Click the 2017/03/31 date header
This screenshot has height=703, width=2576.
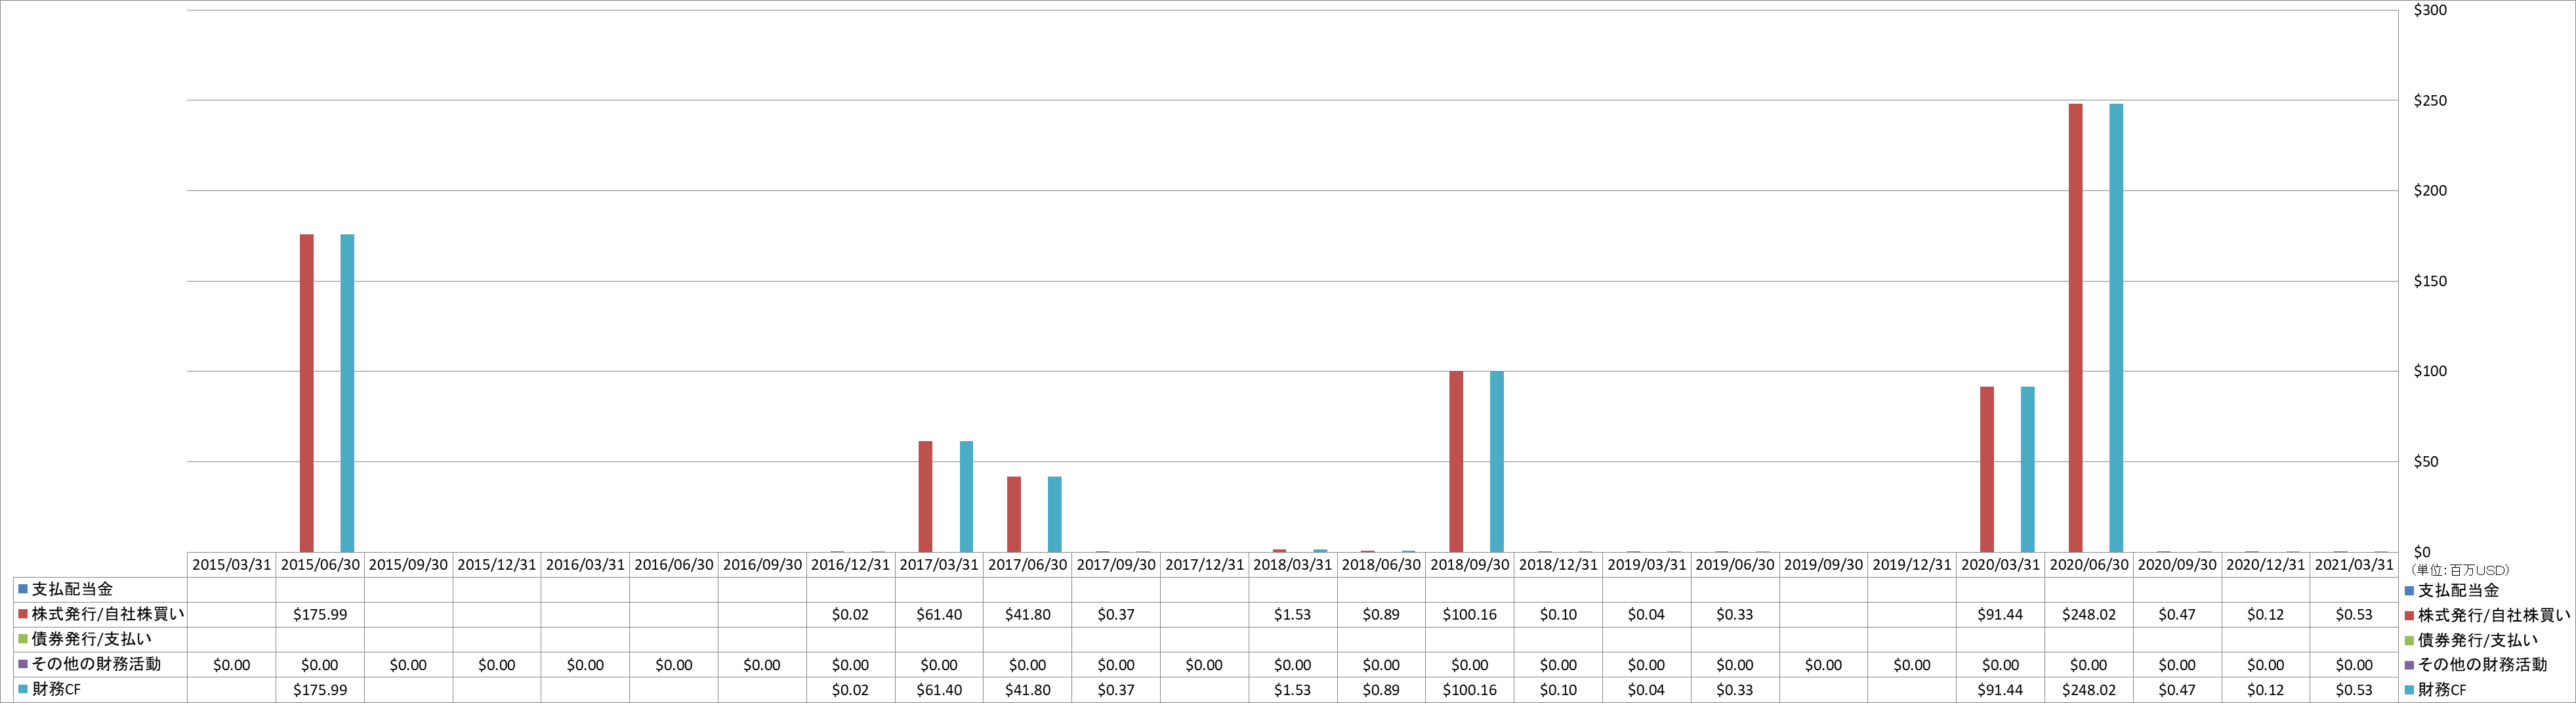pos(939,564)
